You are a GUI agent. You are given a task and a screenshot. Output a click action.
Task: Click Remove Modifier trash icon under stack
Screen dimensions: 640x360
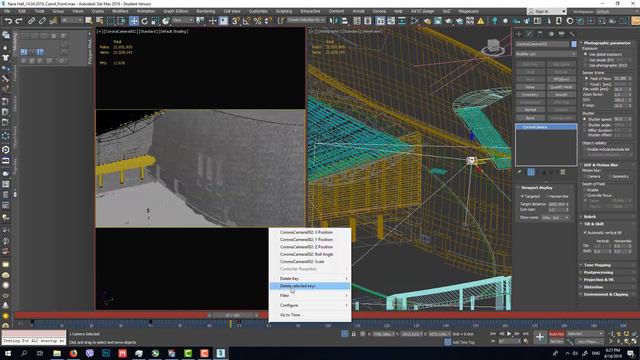point(562,172)
